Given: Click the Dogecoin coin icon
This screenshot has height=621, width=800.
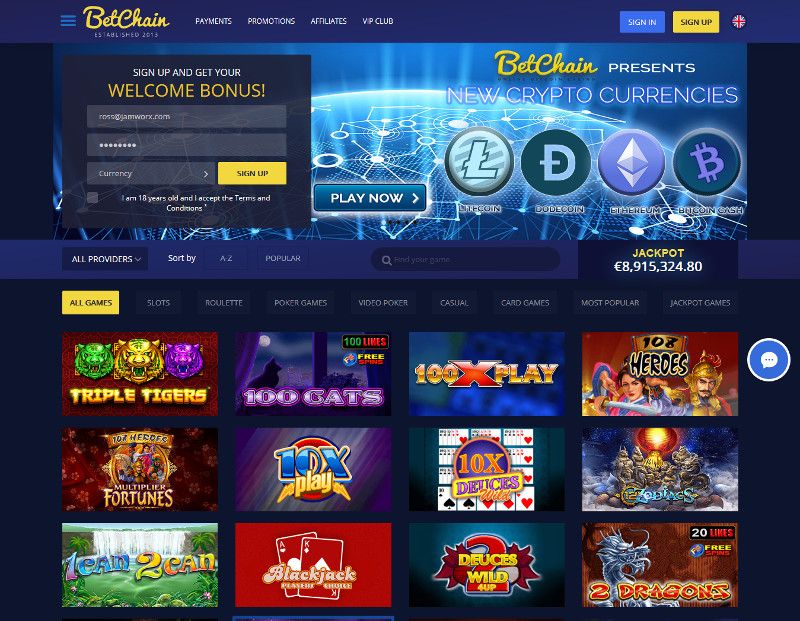Looking at the screenshot, I should point(556,162).
